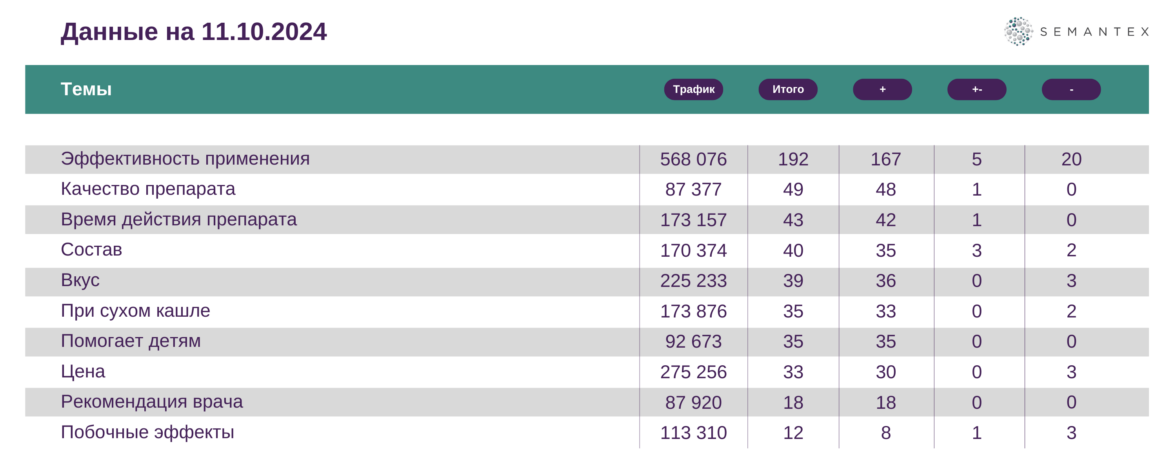Viewport: 1176px width, 466px height.
Task: Click the Данные на 11.10.2024 title
Action: [194, 32]
